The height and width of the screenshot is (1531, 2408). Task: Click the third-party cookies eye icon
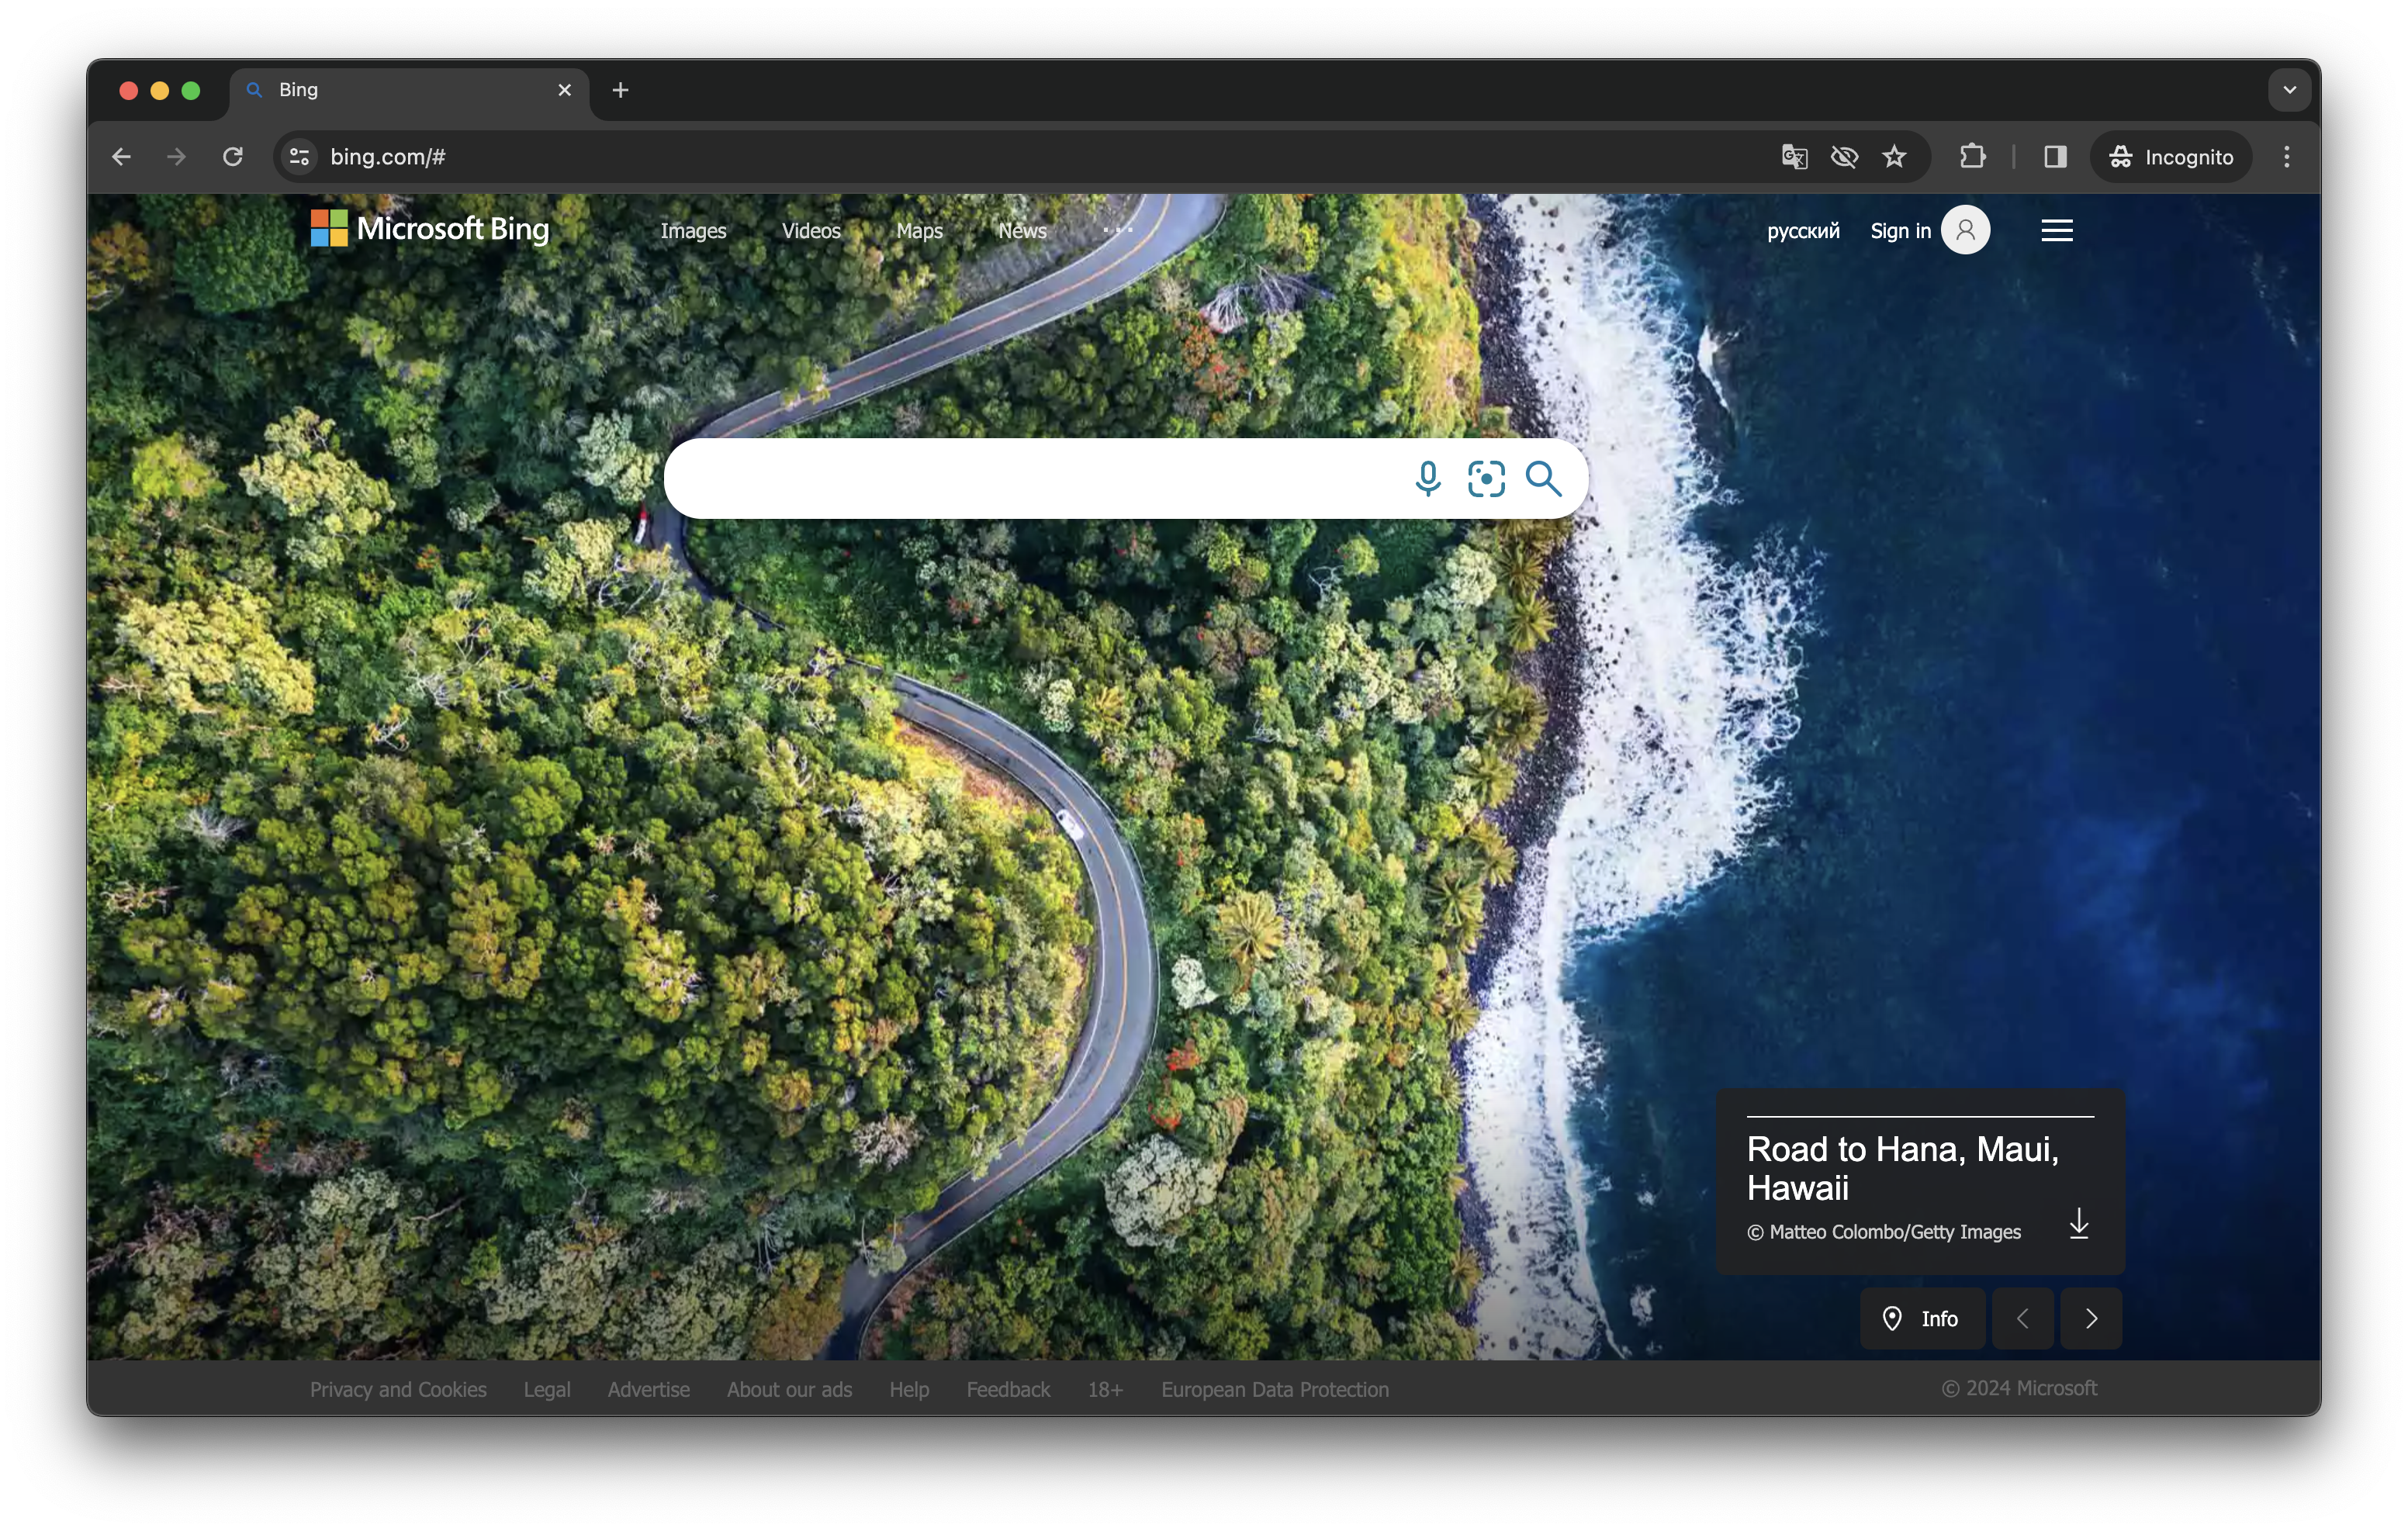tap(1844, 157)
